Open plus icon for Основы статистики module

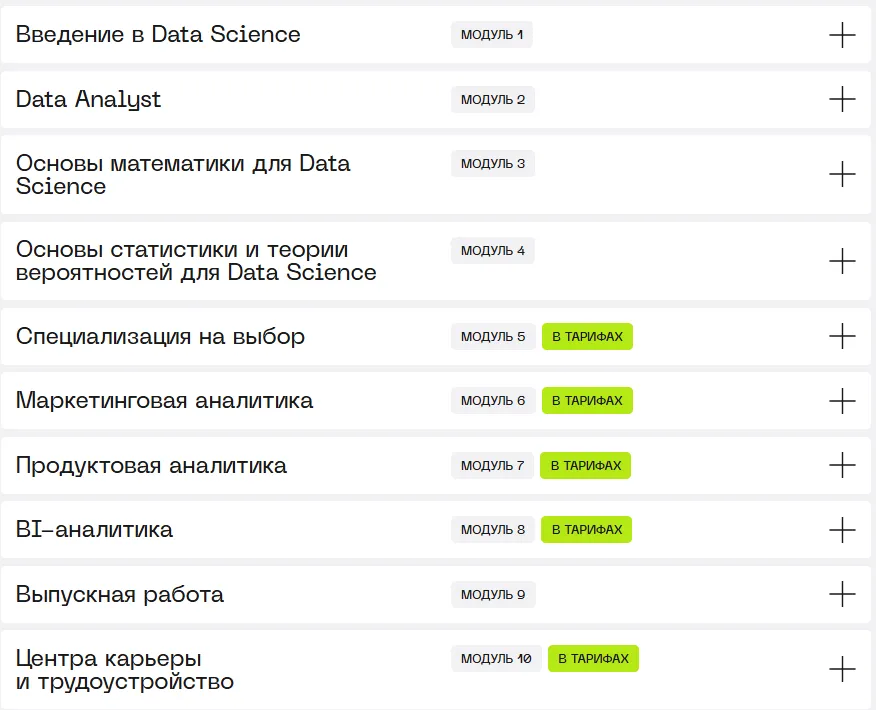[842, 261]
